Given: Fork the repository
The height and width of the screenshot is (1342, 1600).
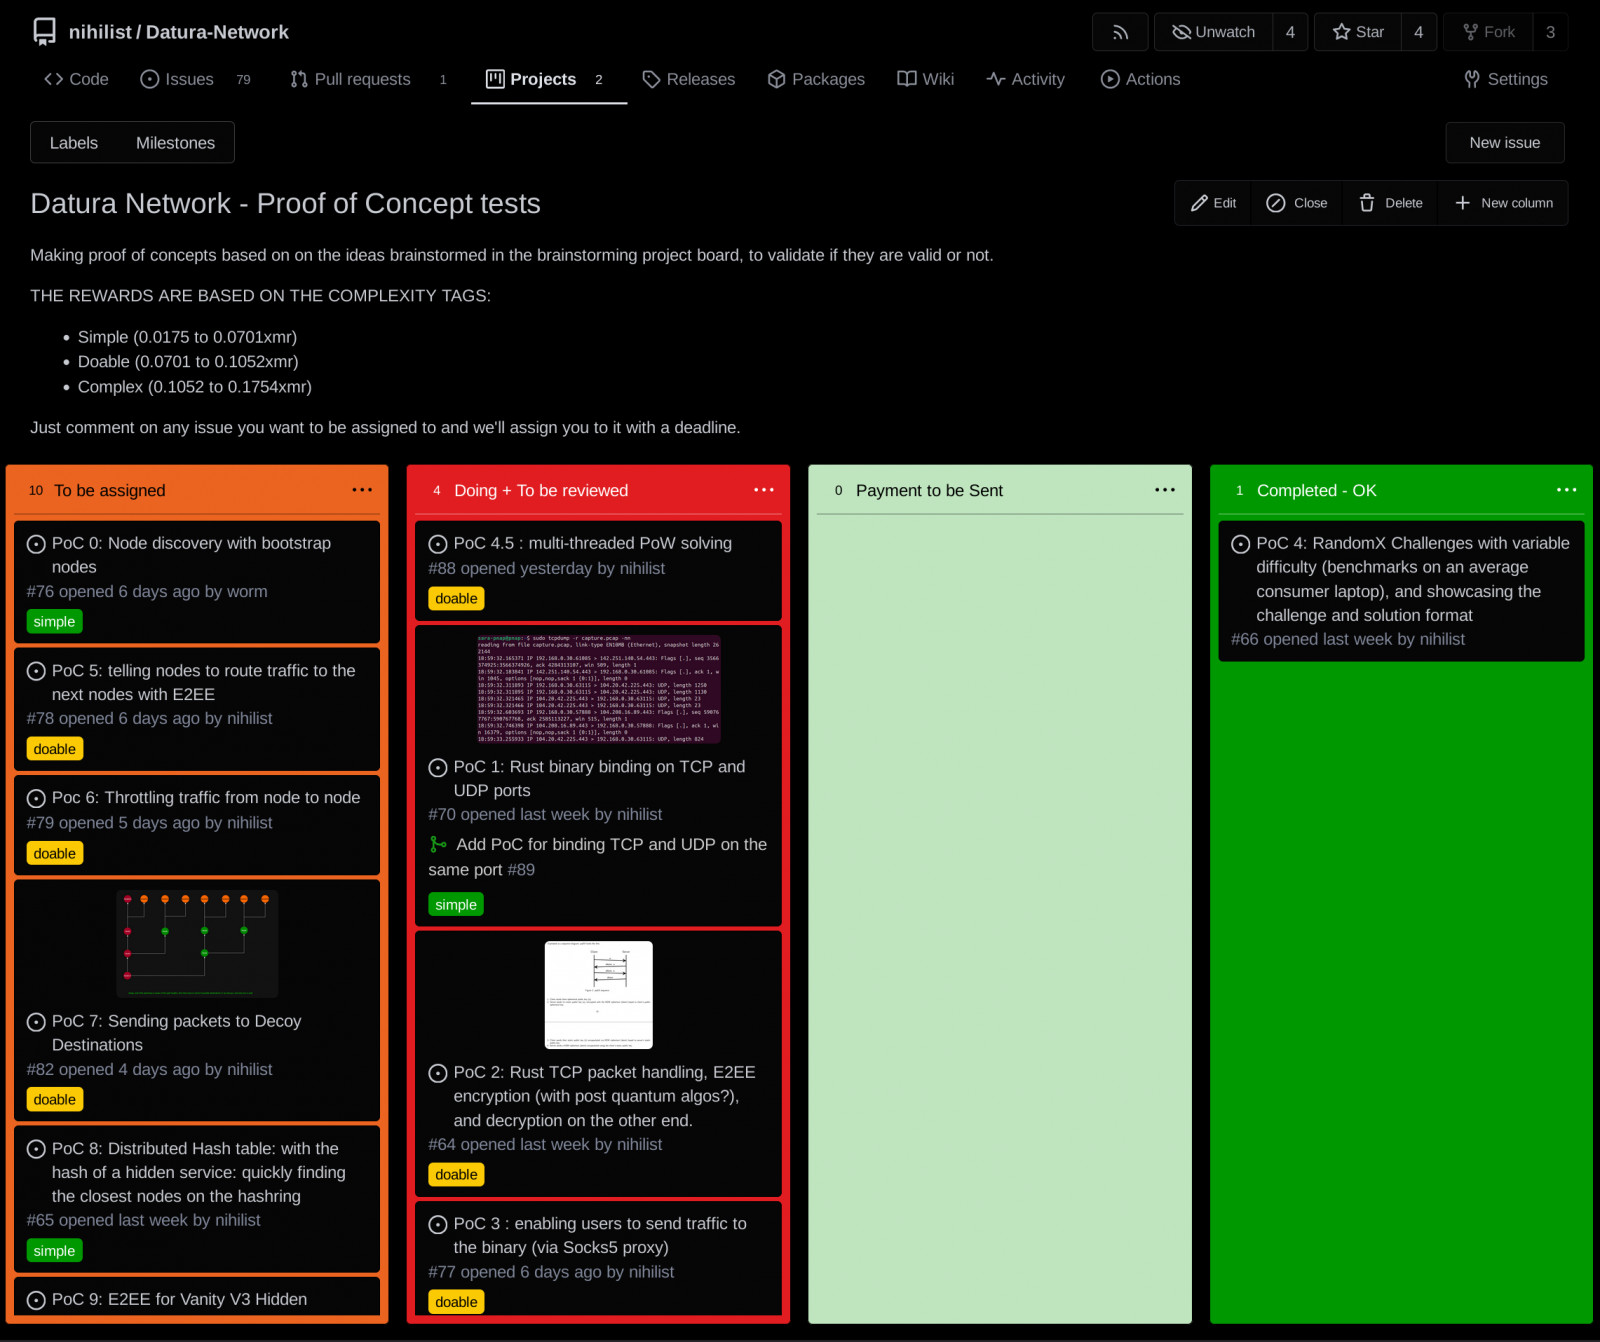Looking at the screenshot, I should 1488,32.
